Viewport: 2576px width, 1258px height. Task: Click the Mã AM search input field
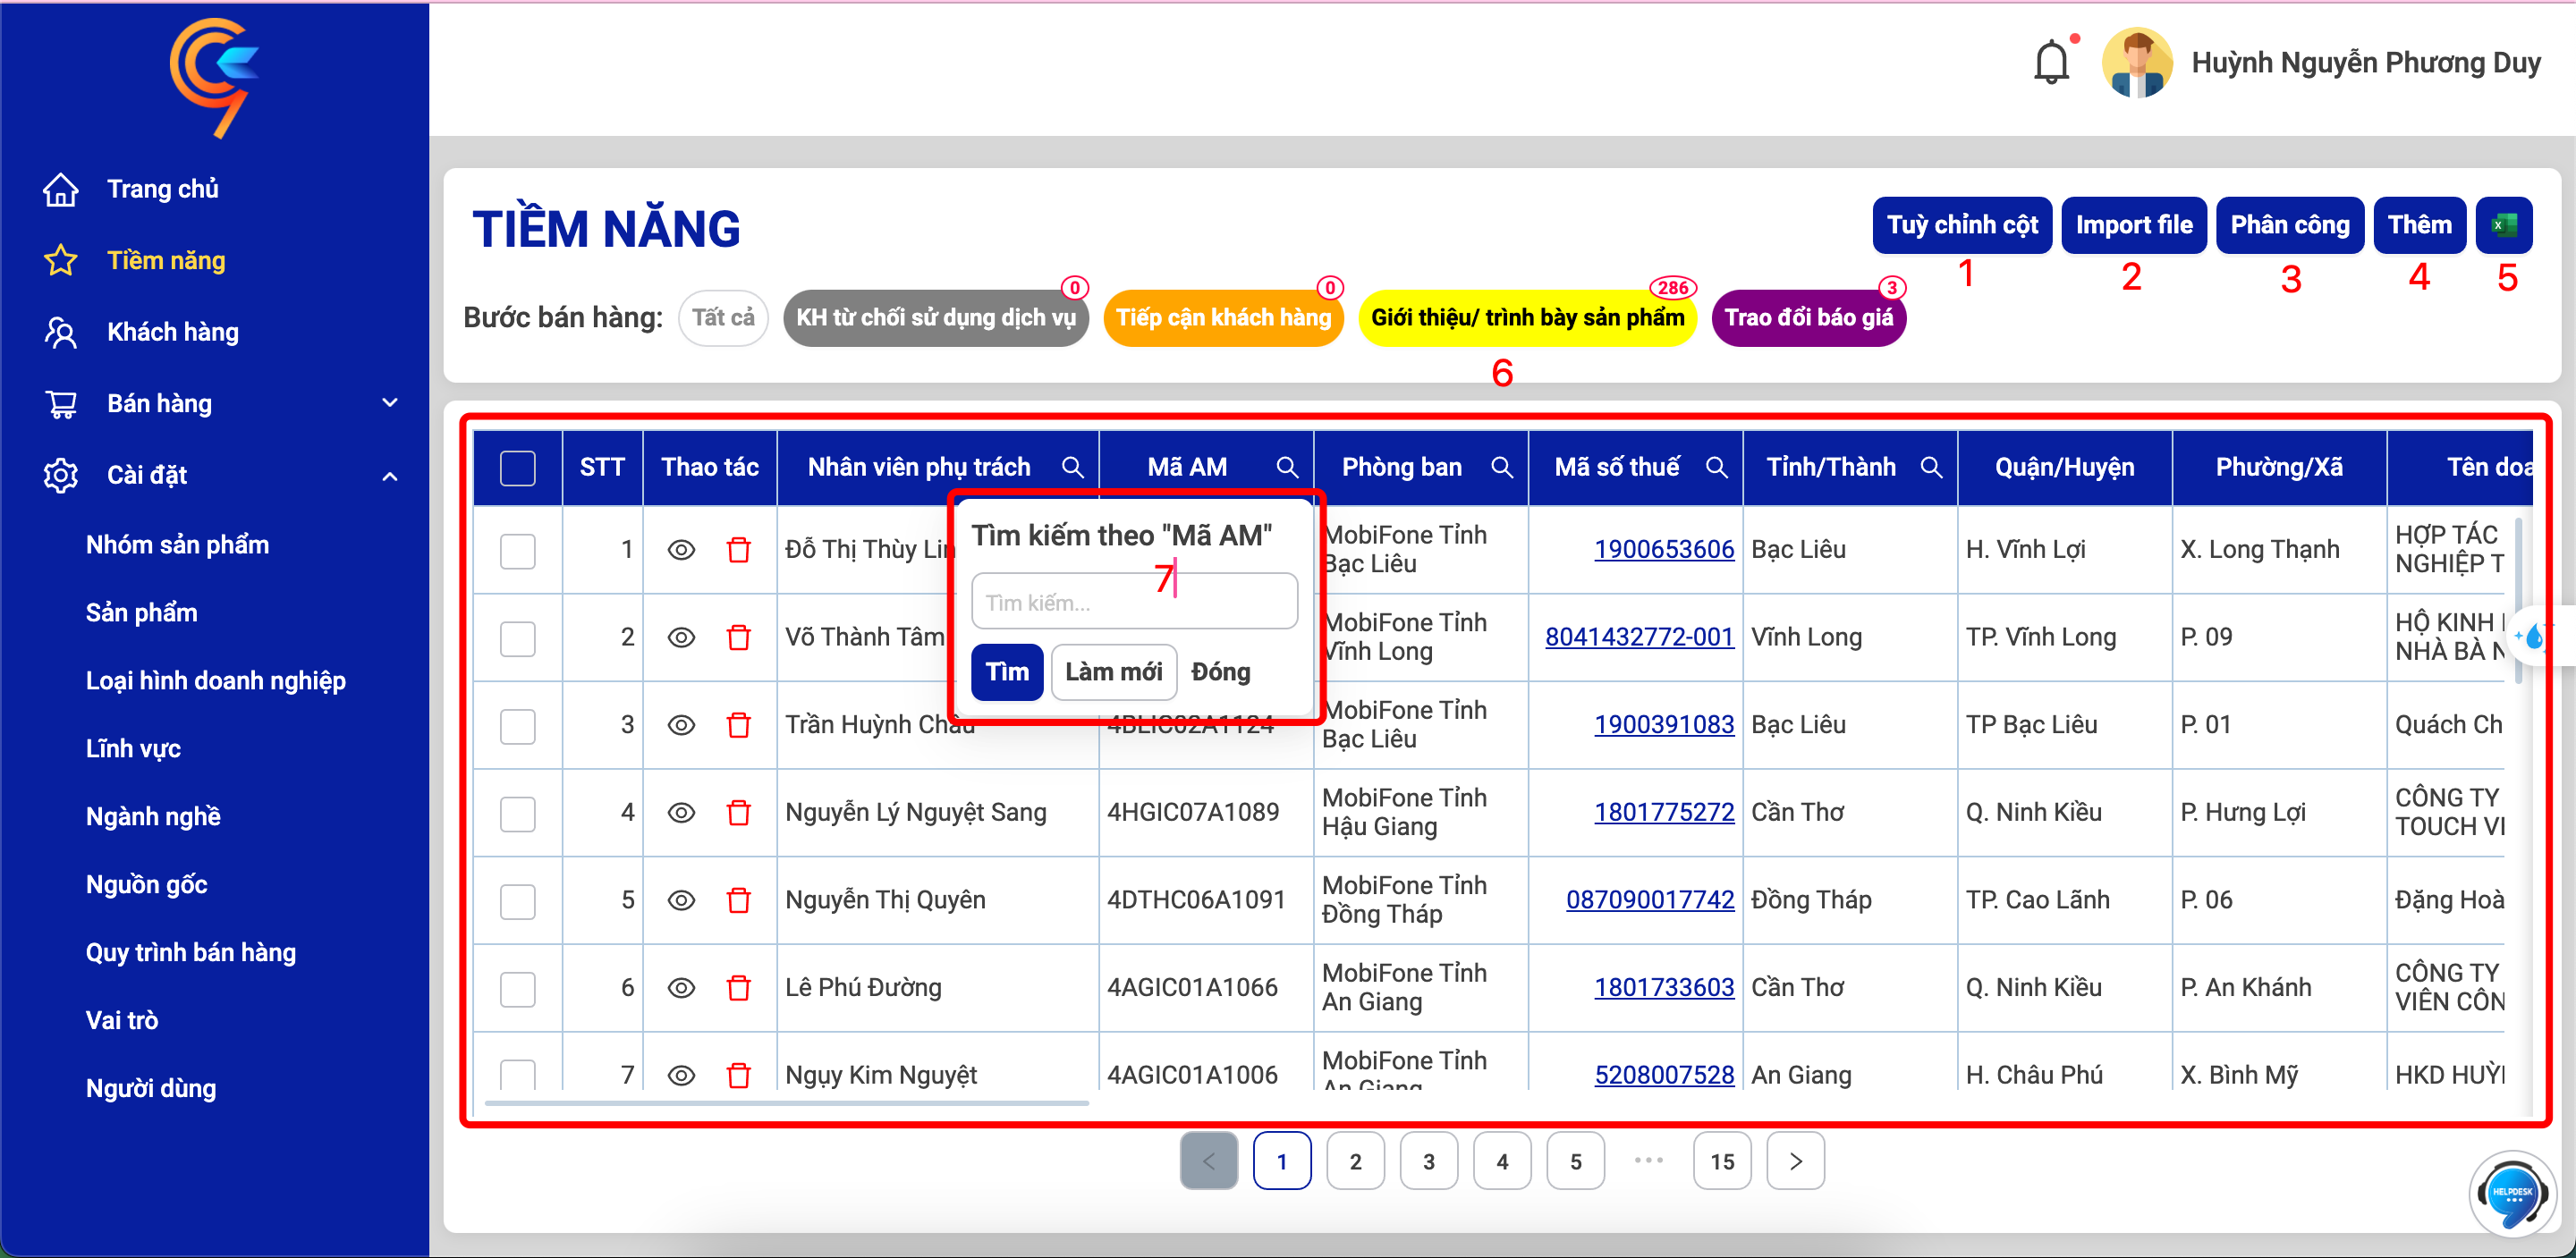[1134, 602]
